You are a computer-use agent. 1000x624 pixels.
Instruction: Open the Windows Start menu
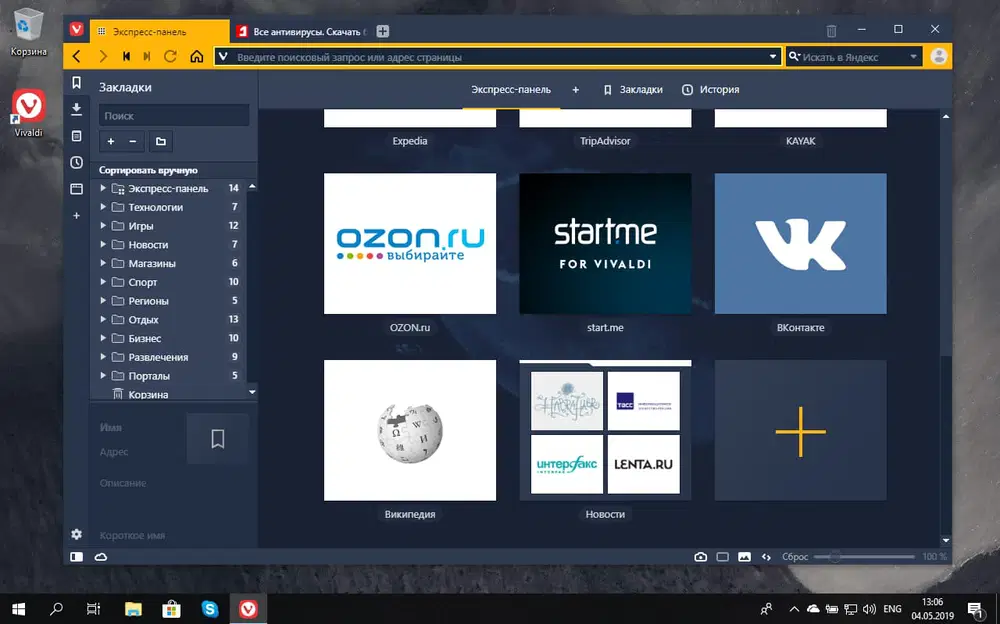[x=18, y=609]
